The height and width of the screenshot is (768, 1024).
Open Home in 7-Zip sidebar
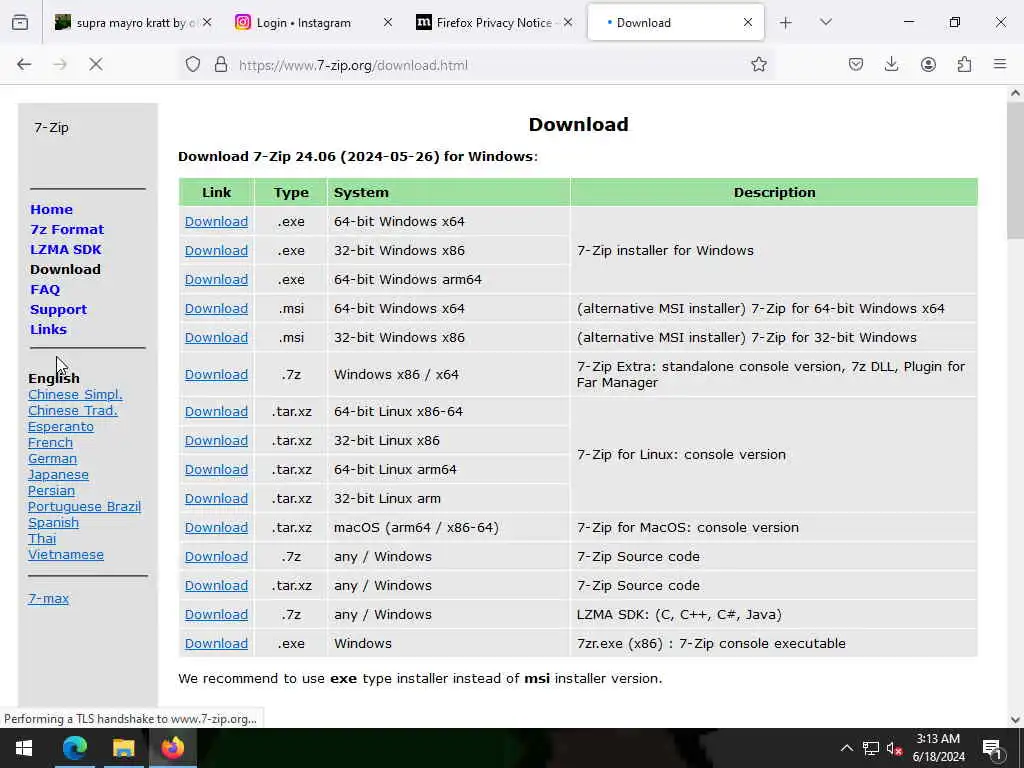52,210
